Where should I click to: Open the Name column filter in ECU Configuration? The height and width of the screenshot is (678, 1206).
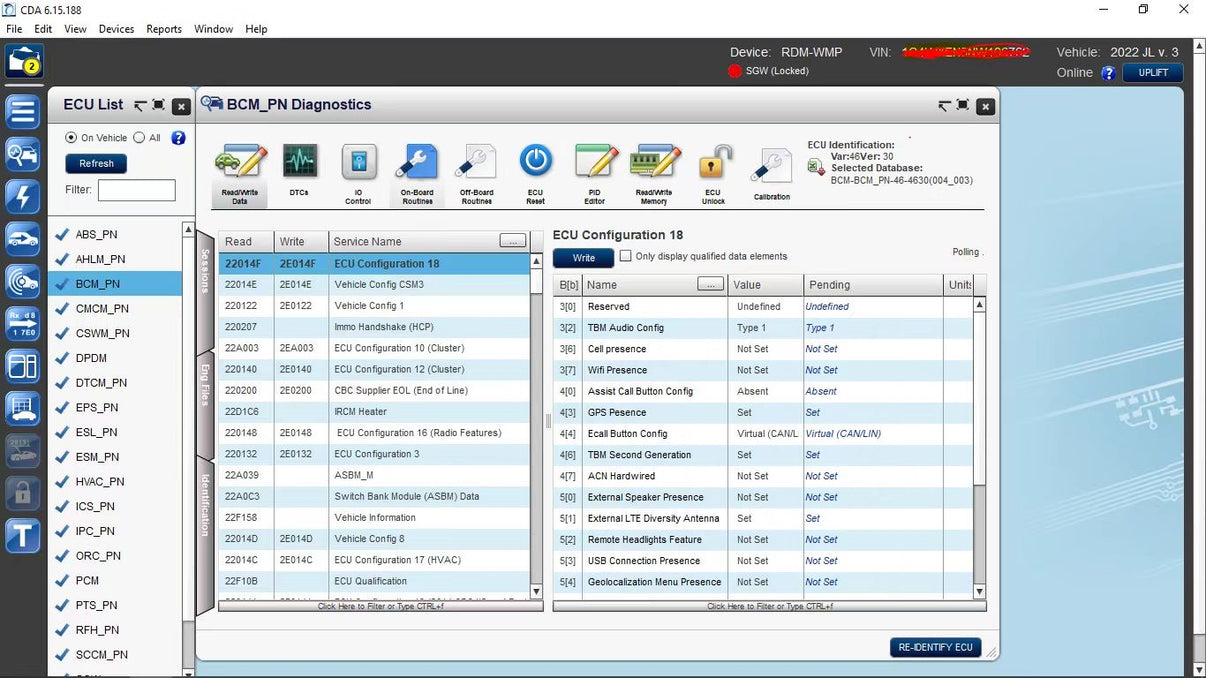(x=711, y=284)
